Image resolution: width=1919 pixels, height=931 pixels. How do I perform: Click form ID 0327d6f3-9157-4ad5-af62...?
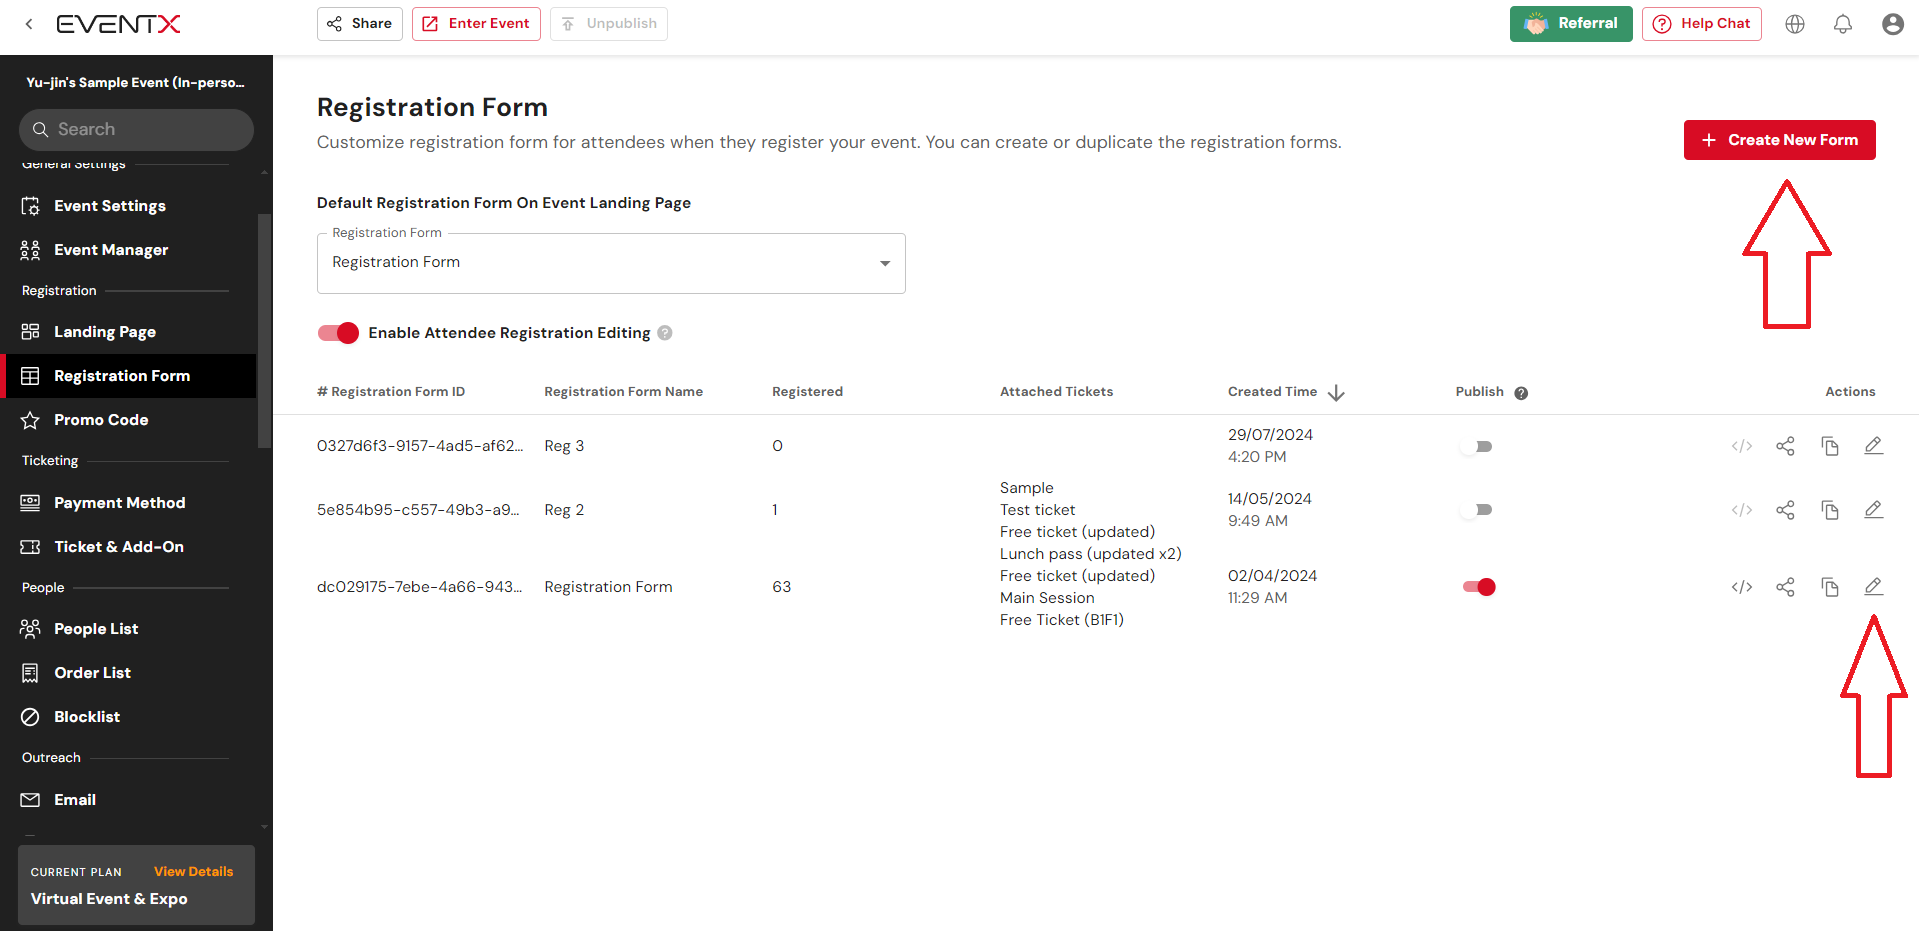tap(420, 446)
